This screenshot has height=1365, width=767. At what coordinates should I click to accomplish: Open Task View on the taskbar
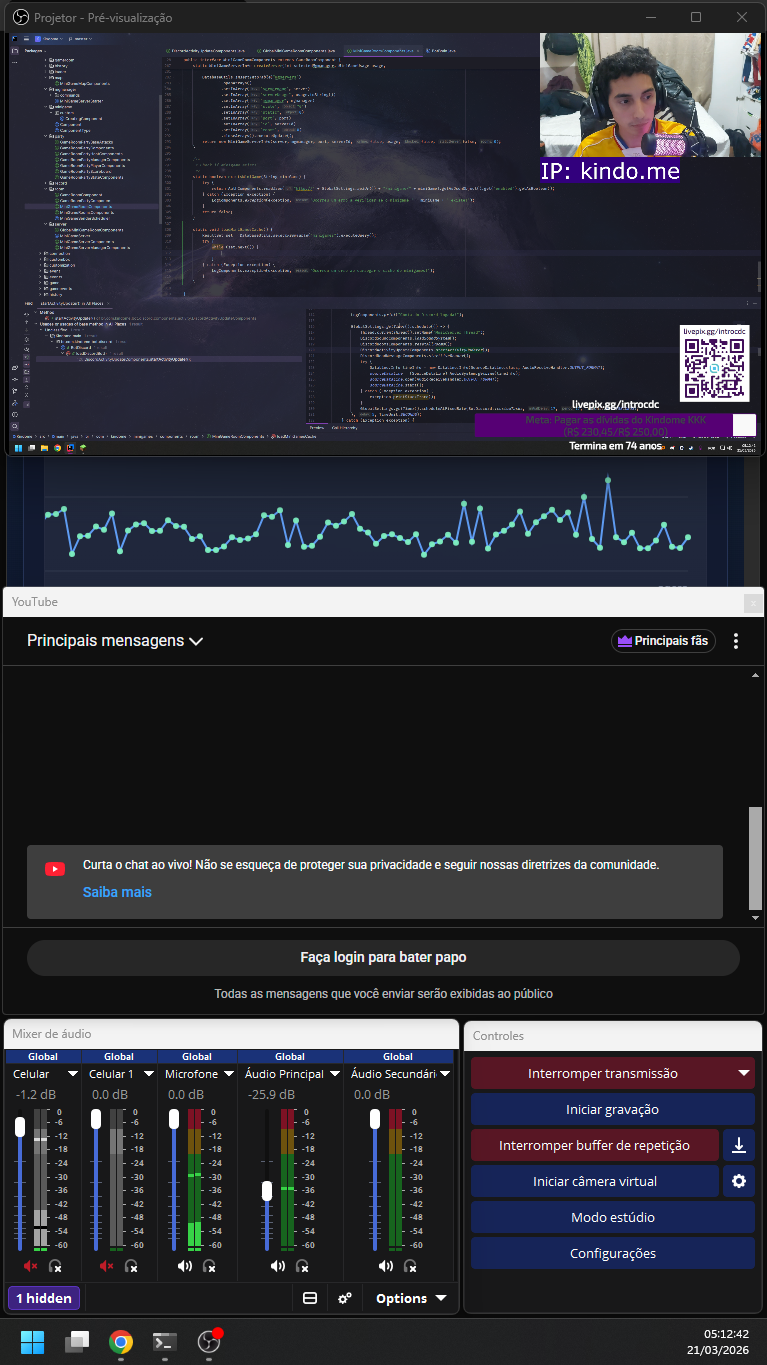[x=77, y=1342]
